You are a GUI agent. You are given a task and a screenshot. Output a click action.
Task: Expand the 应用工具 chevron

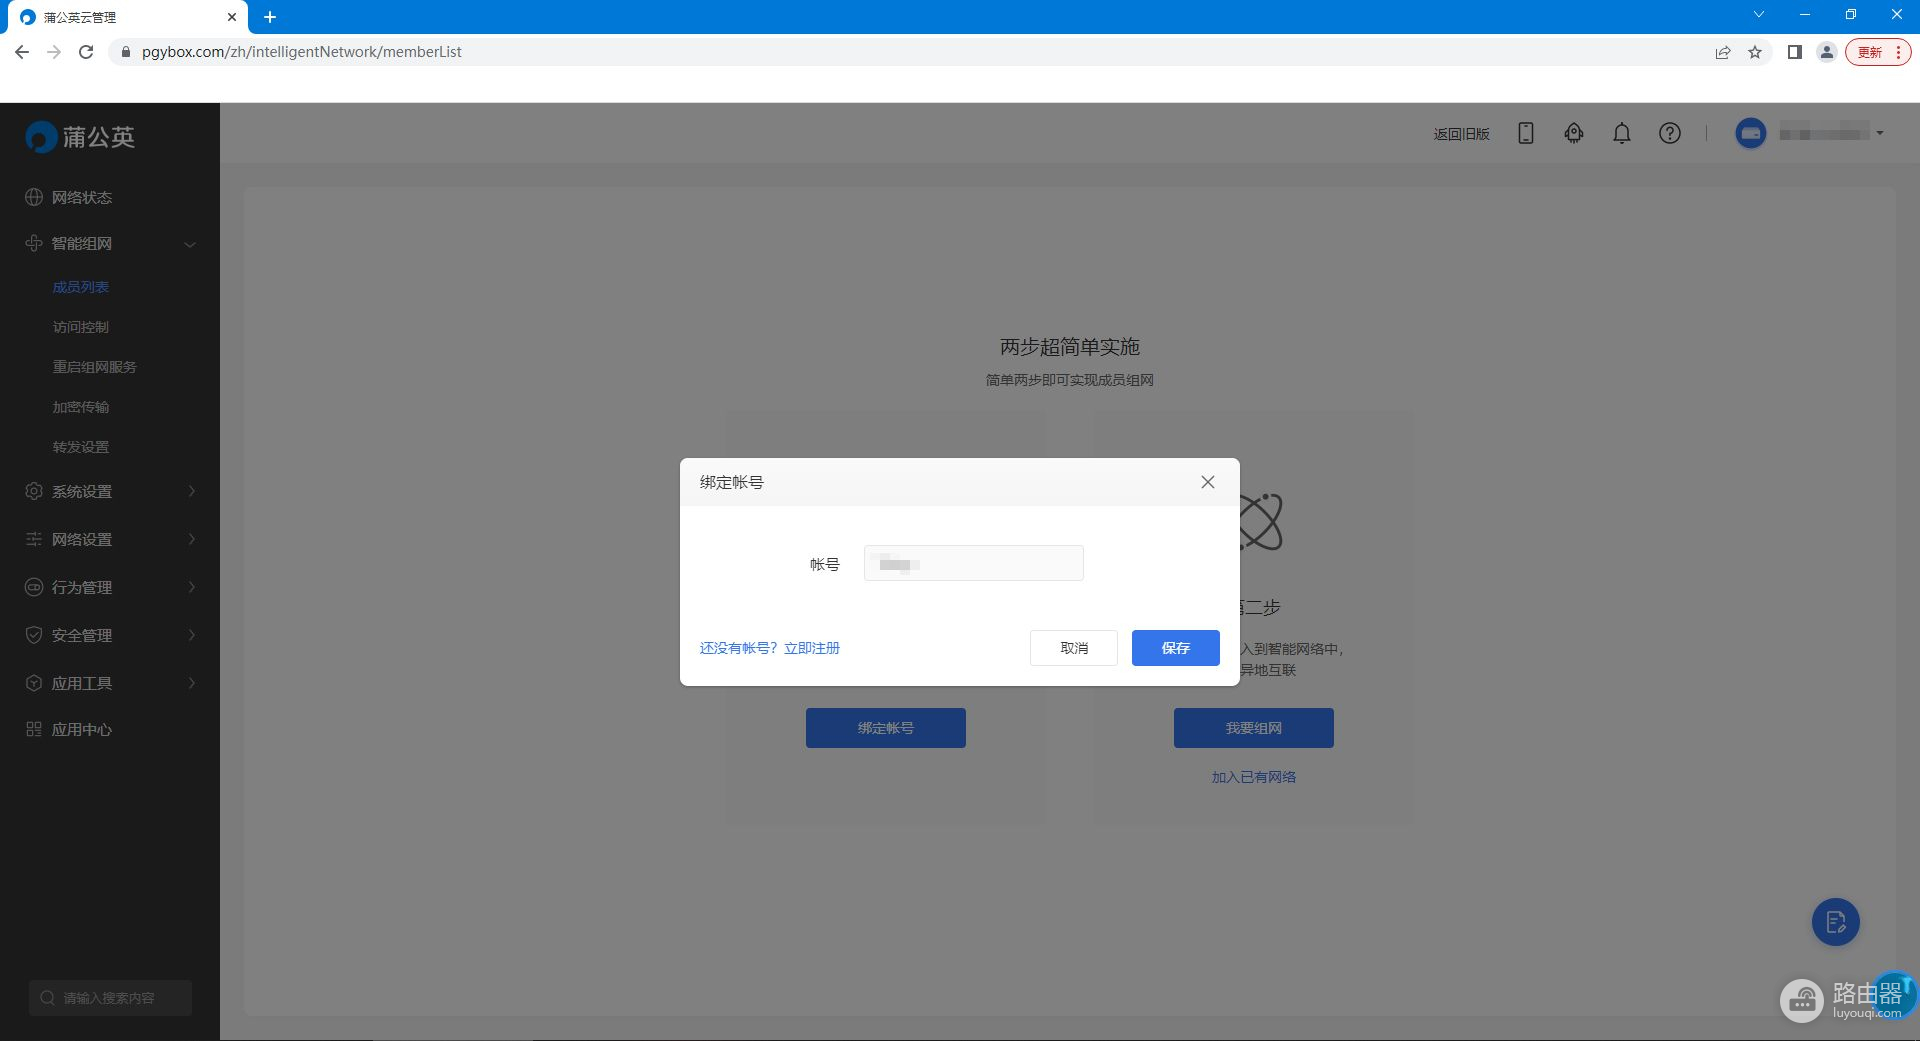click(191, 683)
